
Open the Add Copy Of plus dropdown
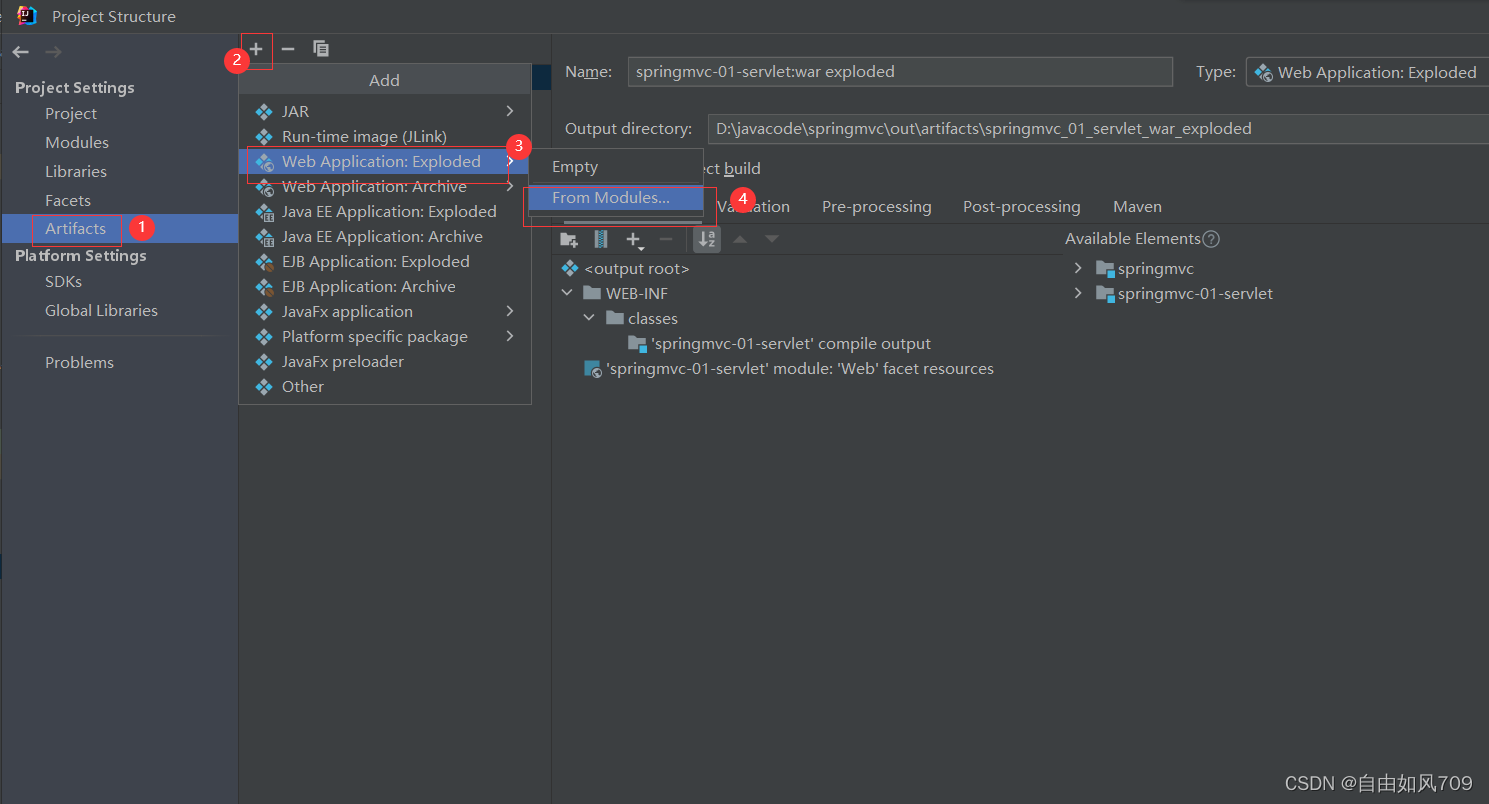(x=634, y=240)
